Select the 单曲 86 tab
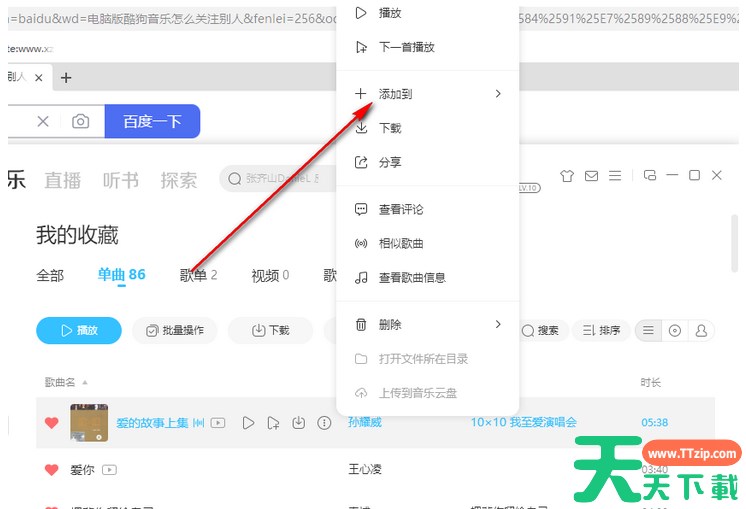The width and height of the screenshot is (746, 509). [x=121, y=274]
